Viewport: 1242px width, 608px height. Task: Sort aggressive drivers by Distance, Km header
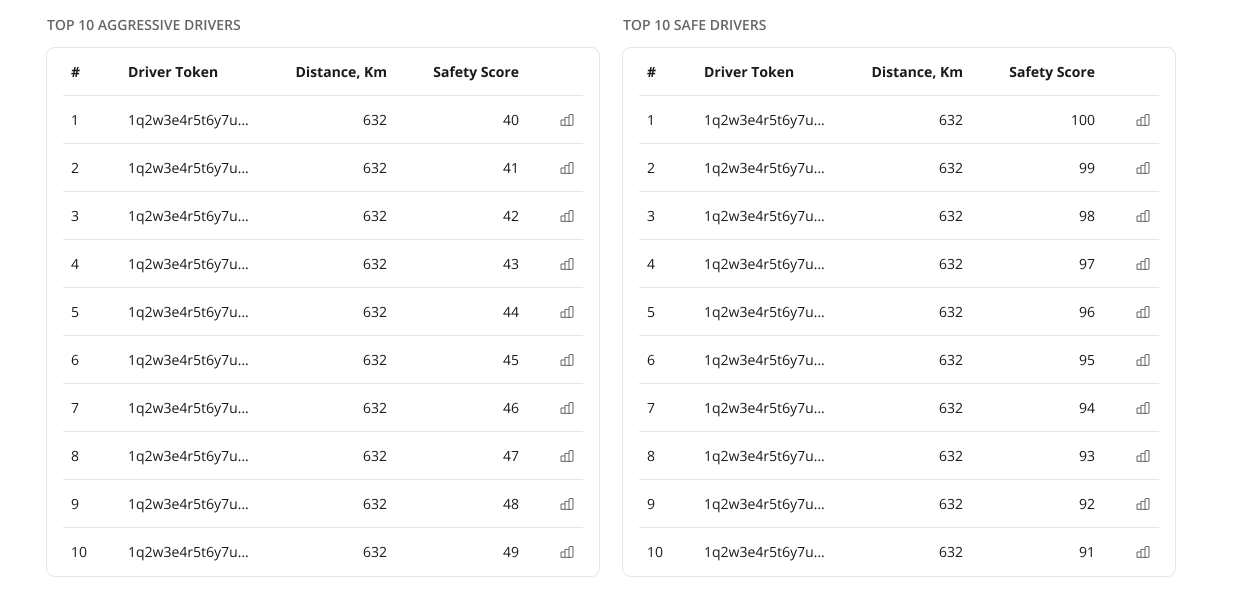coord(341,72)
